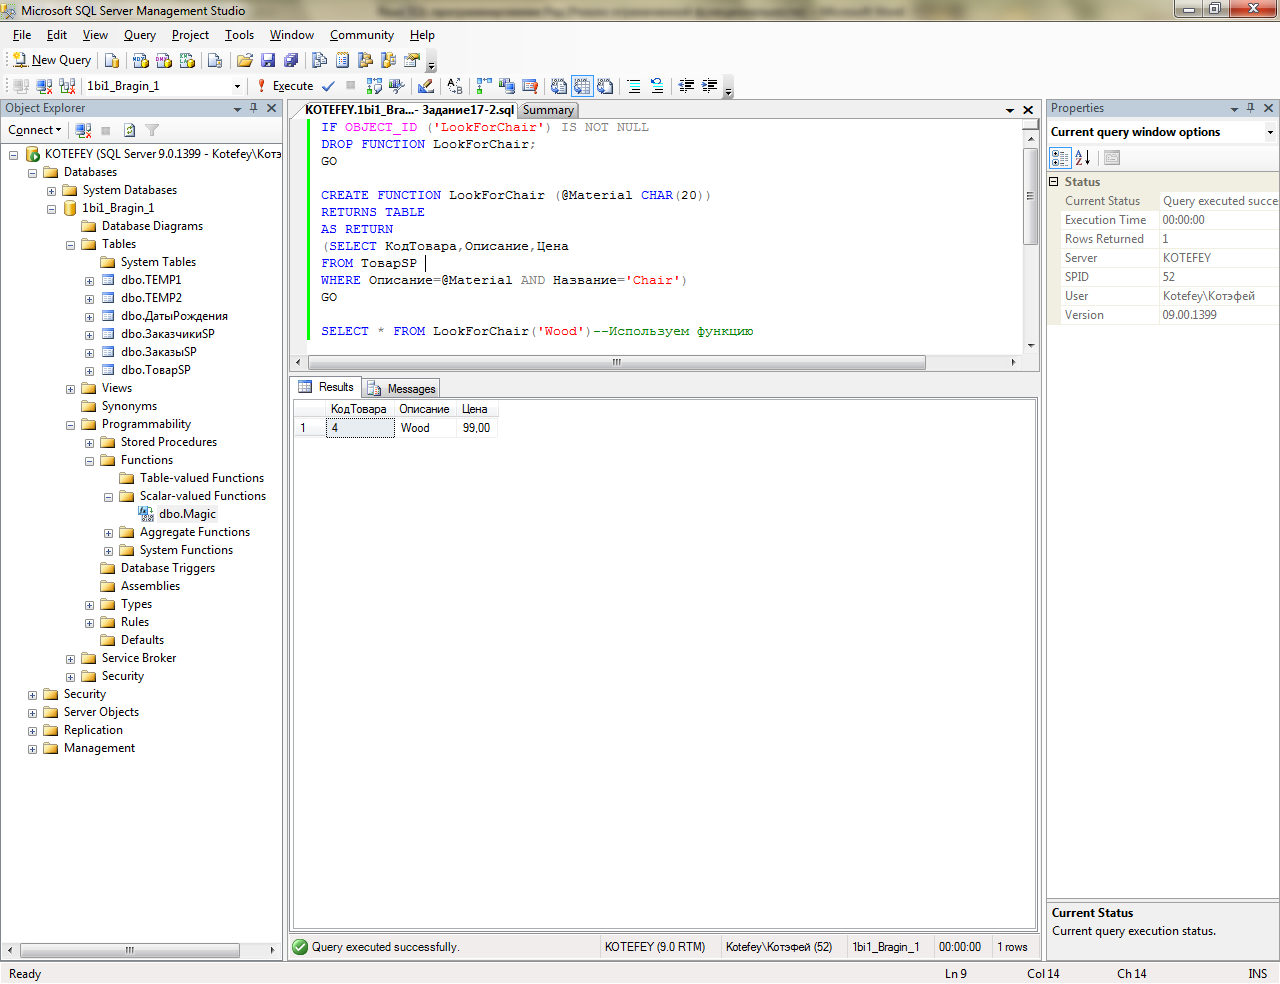This screenshot has height=984, width=1280.
Task: Toggle Include Actual Execution Plan
Action: 484,86
